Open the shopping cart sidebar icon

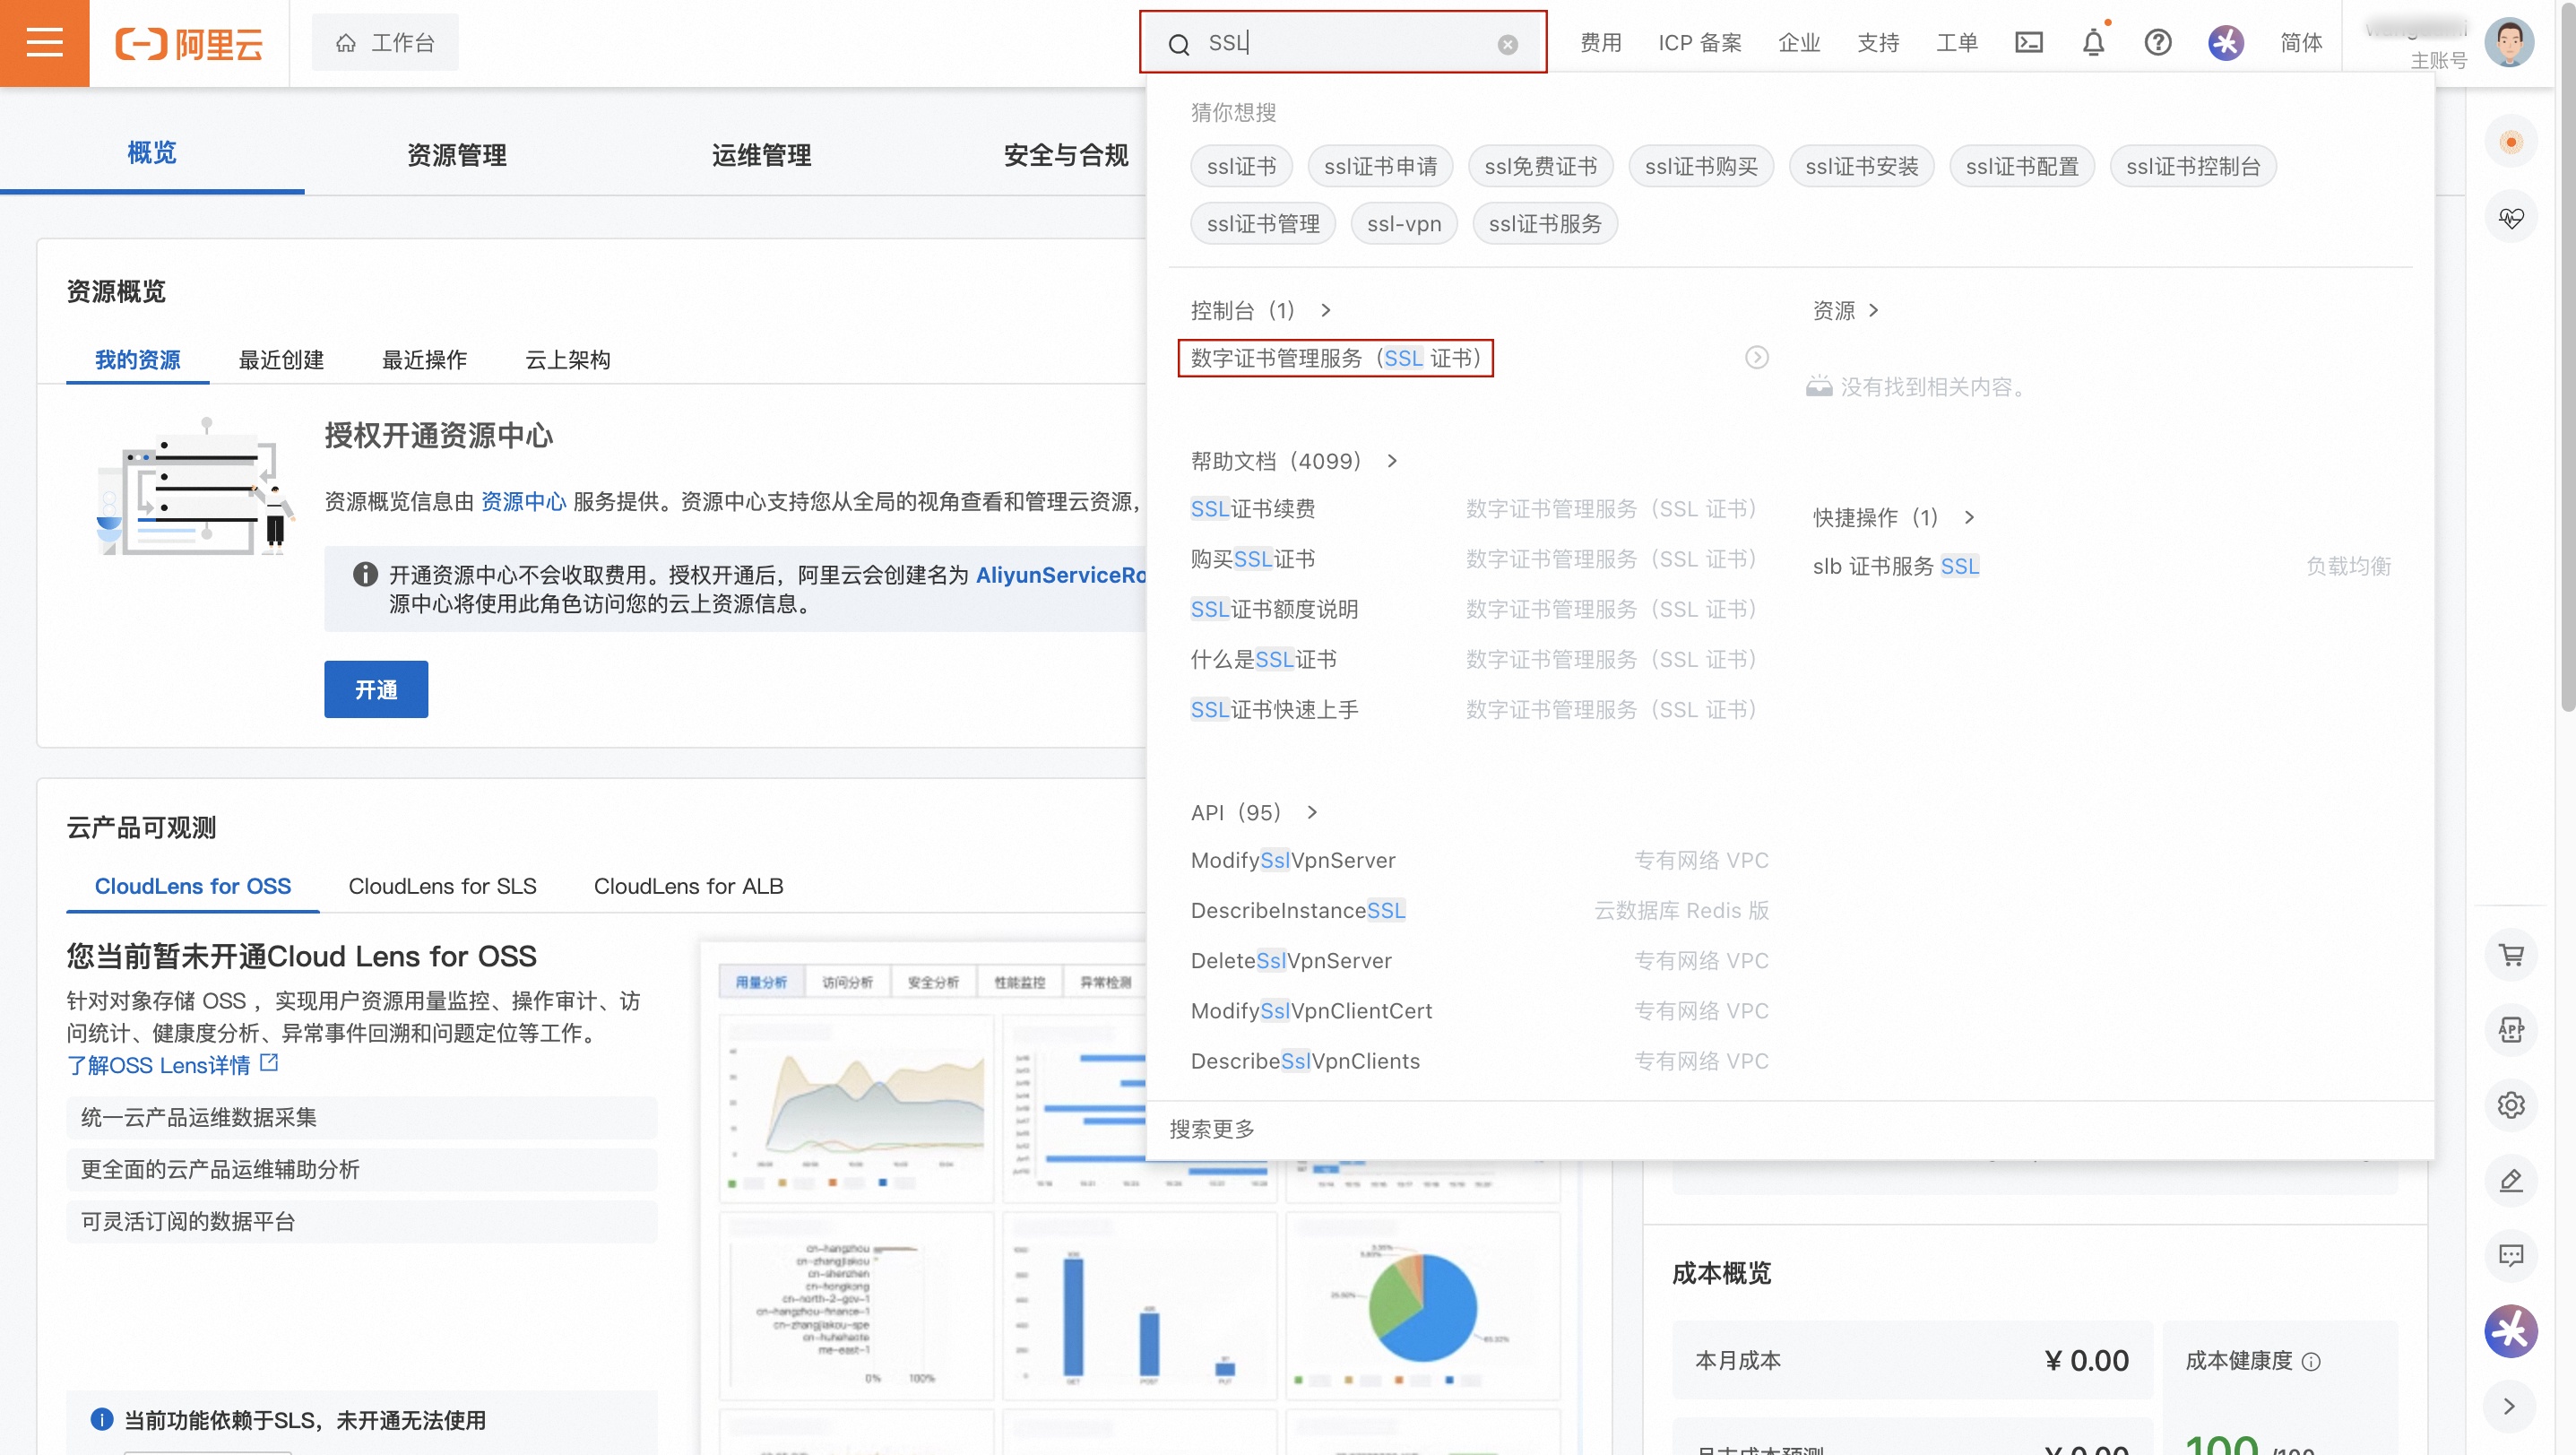click(x=2511, y=954)
